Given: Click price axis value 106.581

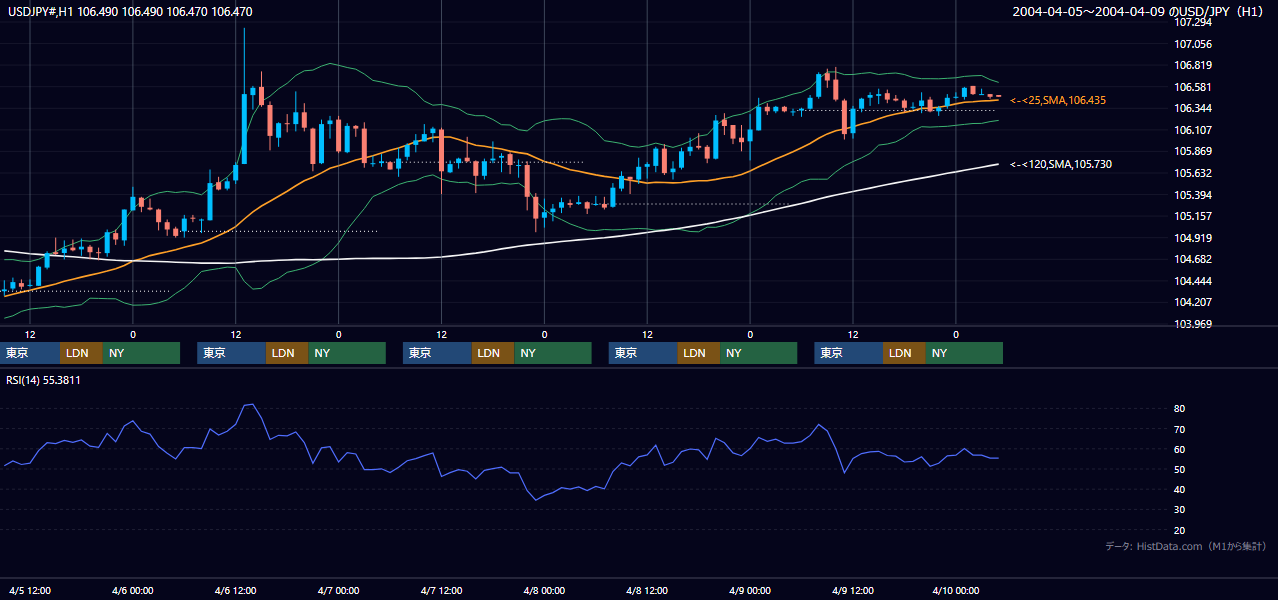Looking at the screenshot, I should coord(1193,87).
